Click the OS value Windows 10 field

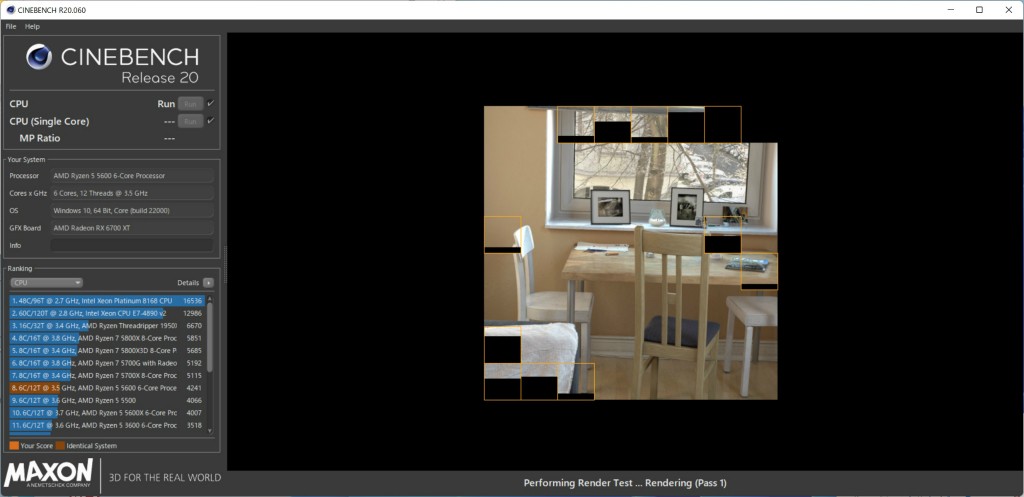tap(132, 211)
